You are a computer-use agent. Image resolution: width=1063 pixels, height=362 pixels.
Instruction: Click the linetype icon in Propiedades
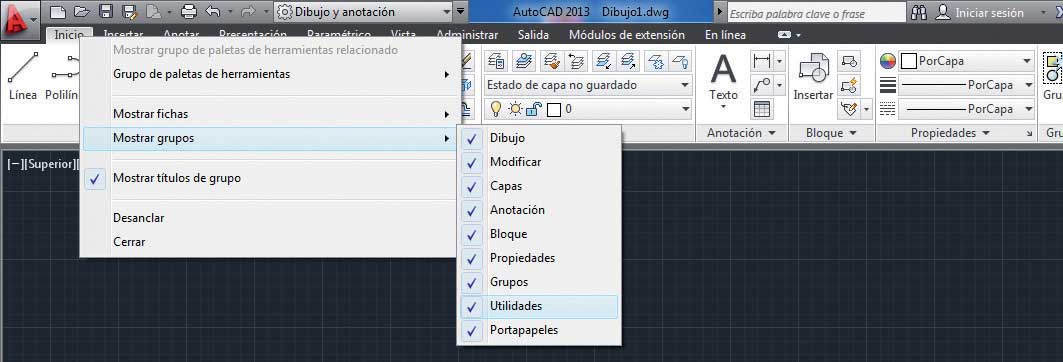coord(887,108)
